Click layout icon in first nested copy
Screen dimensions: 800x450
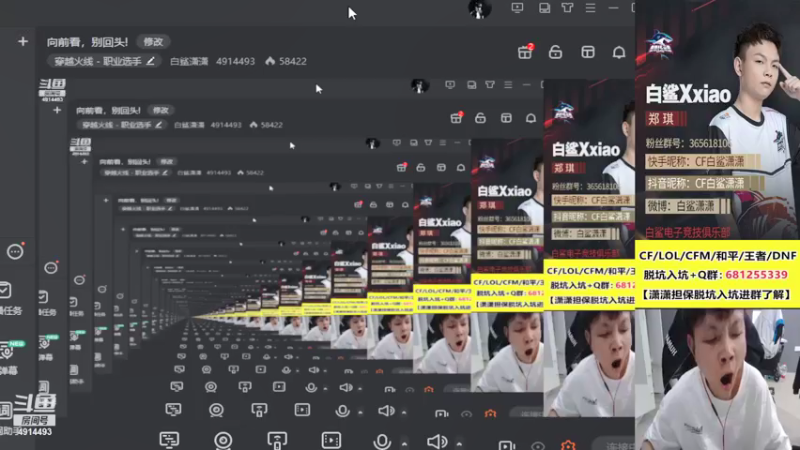(x=506, y=118)
